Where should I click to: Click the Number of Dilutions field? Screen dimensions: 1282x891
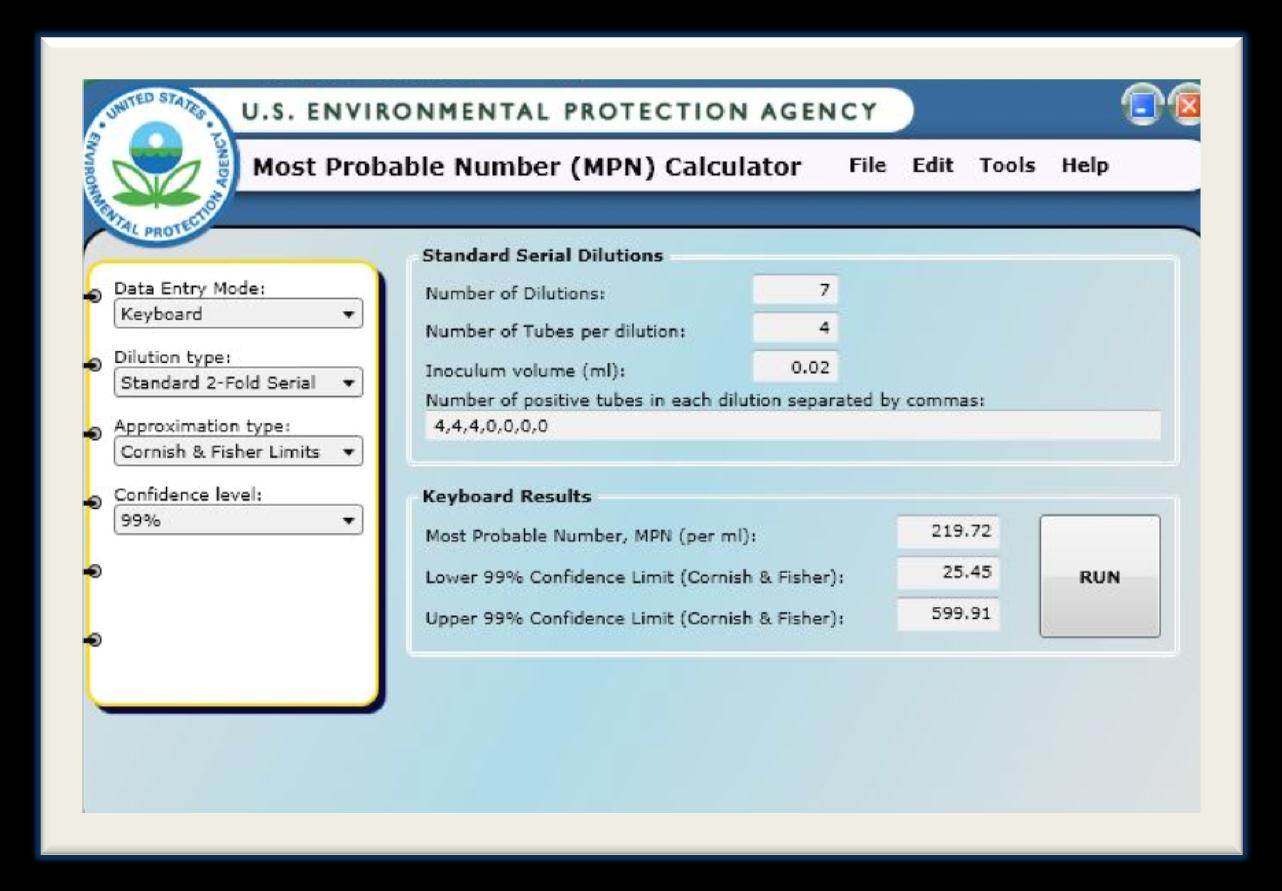tap(796, 290)
